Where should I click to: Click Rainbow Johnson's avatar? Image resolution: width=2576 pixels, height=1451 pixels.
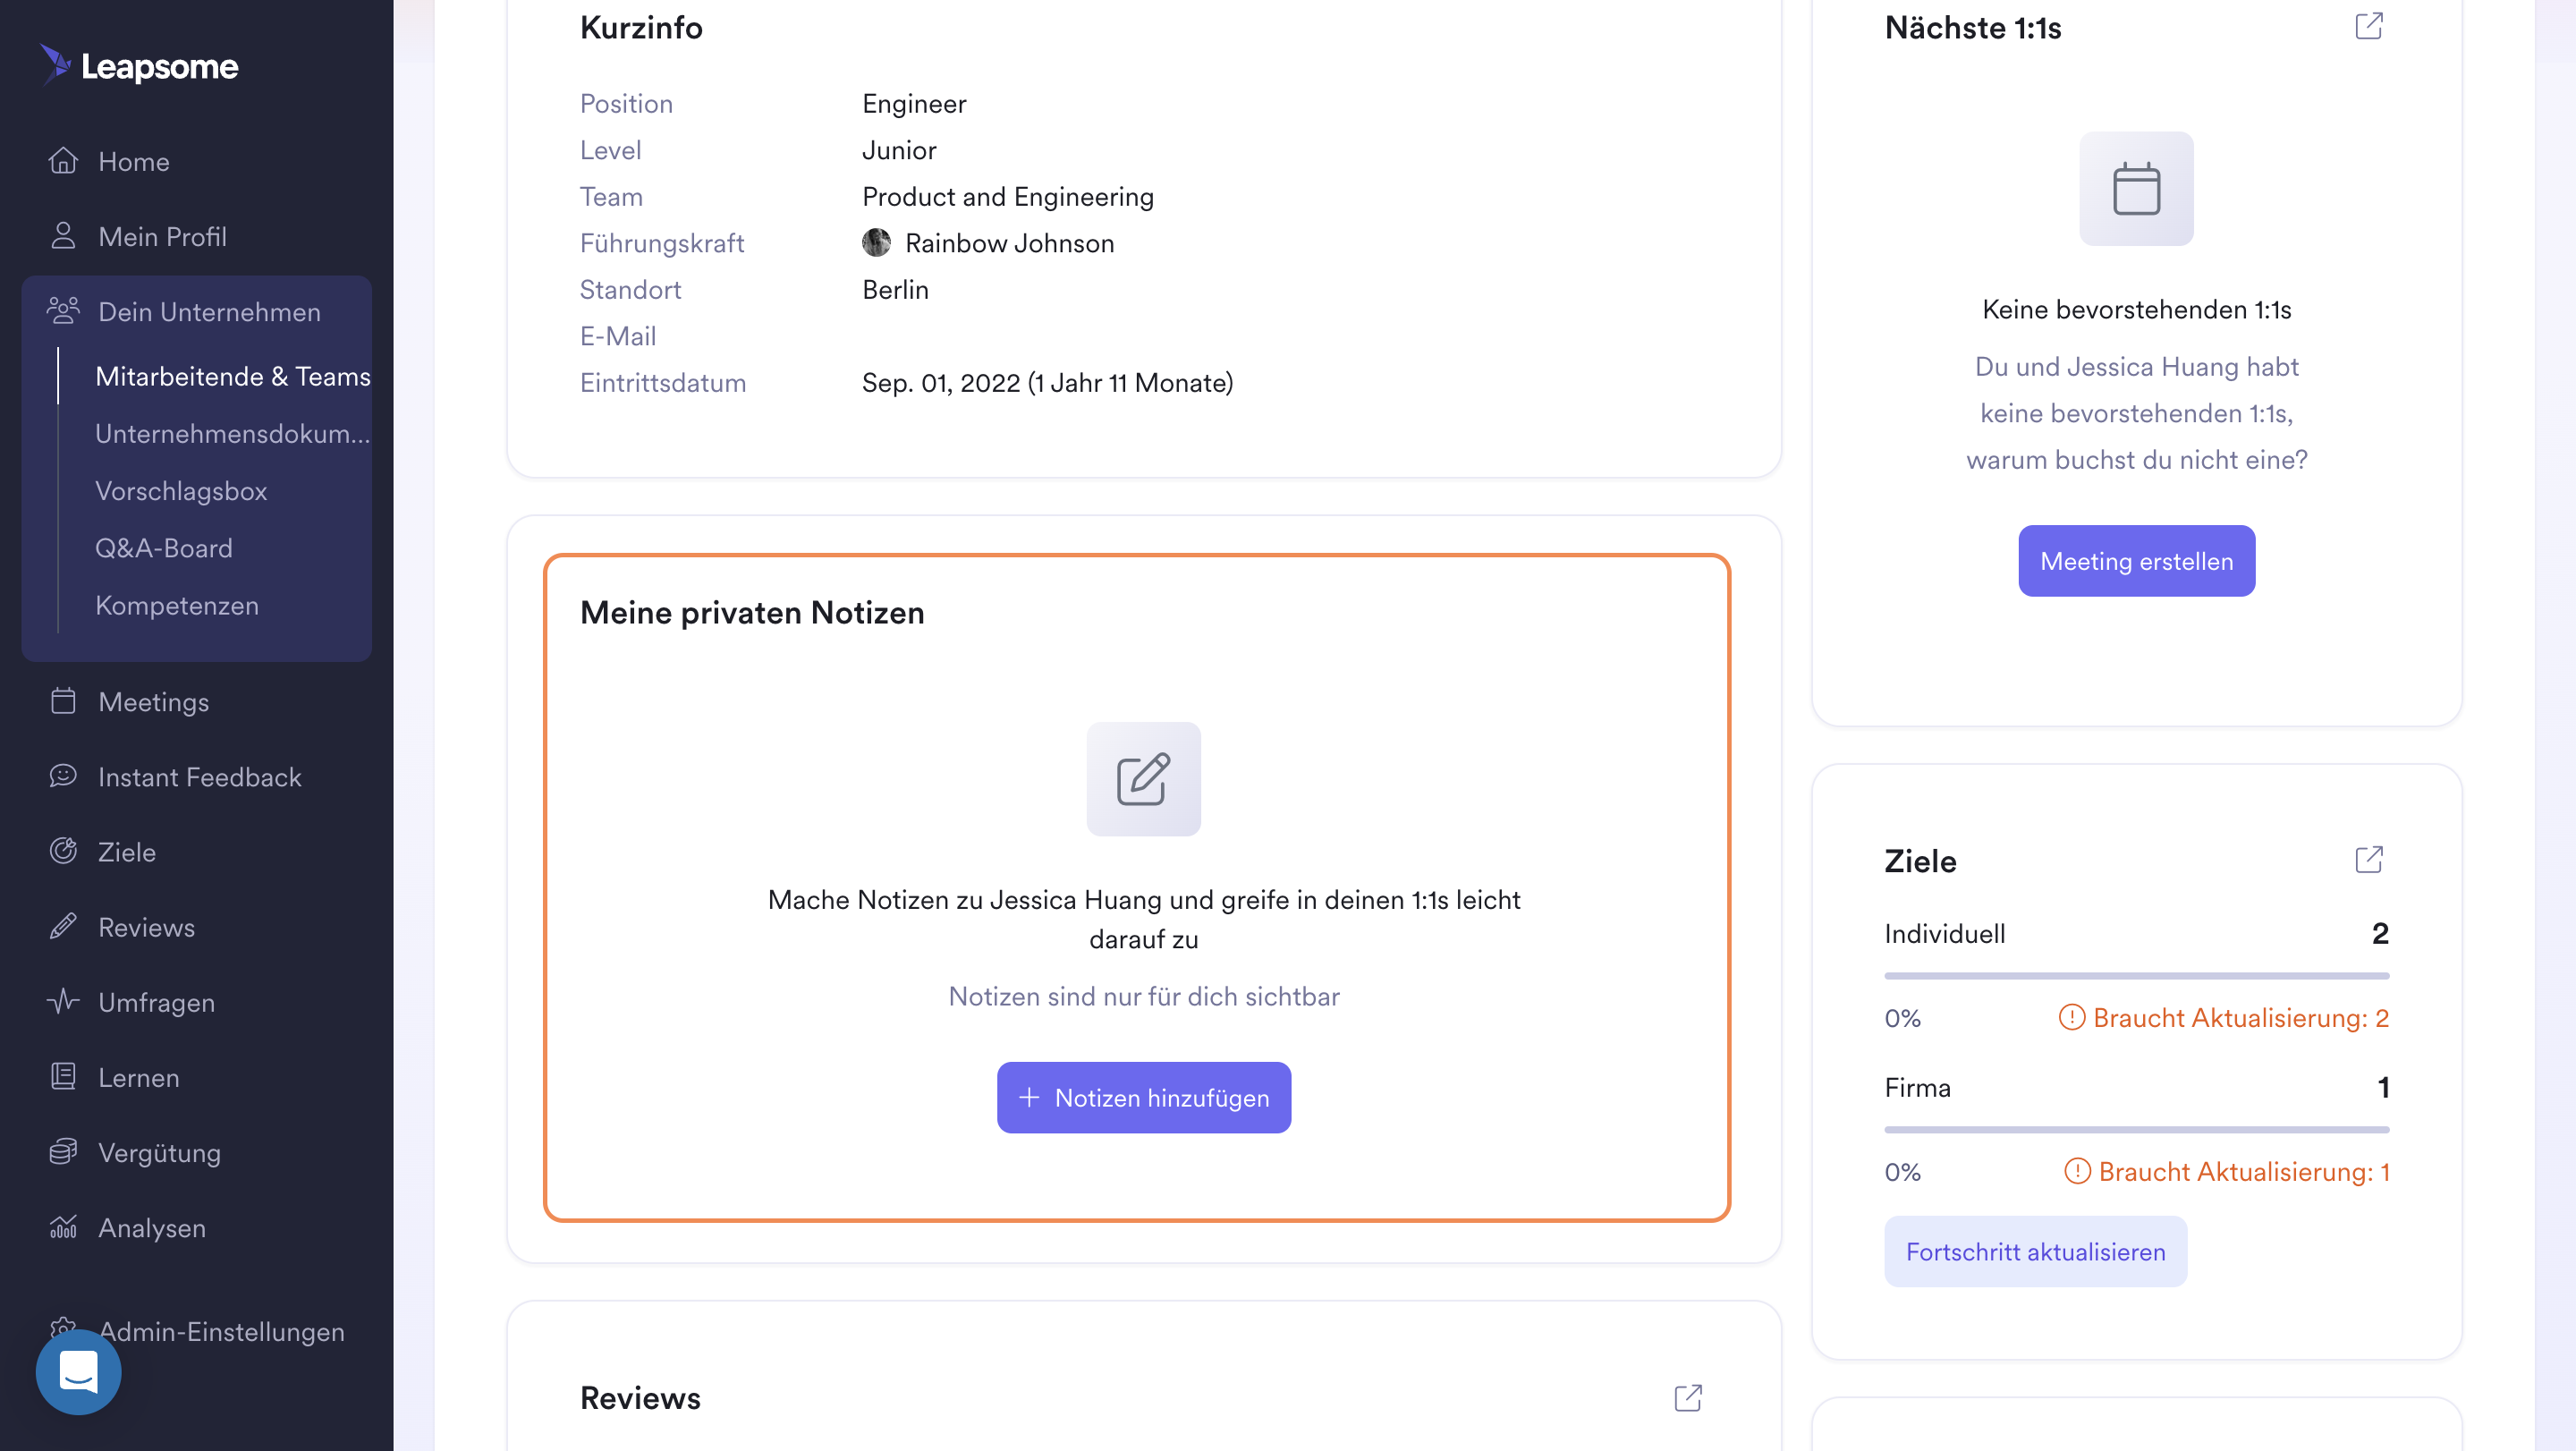[876, 243]
